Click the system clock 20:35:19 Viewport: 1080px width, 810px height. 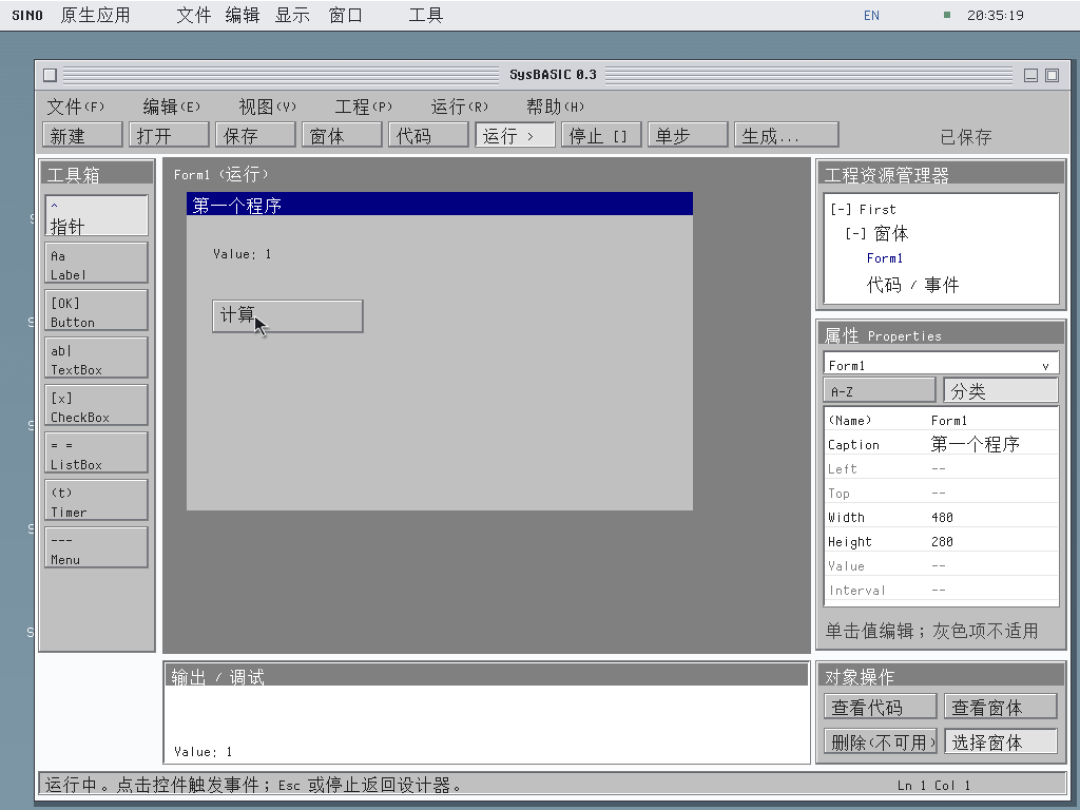pyautogui.click(x=995, y=15)
